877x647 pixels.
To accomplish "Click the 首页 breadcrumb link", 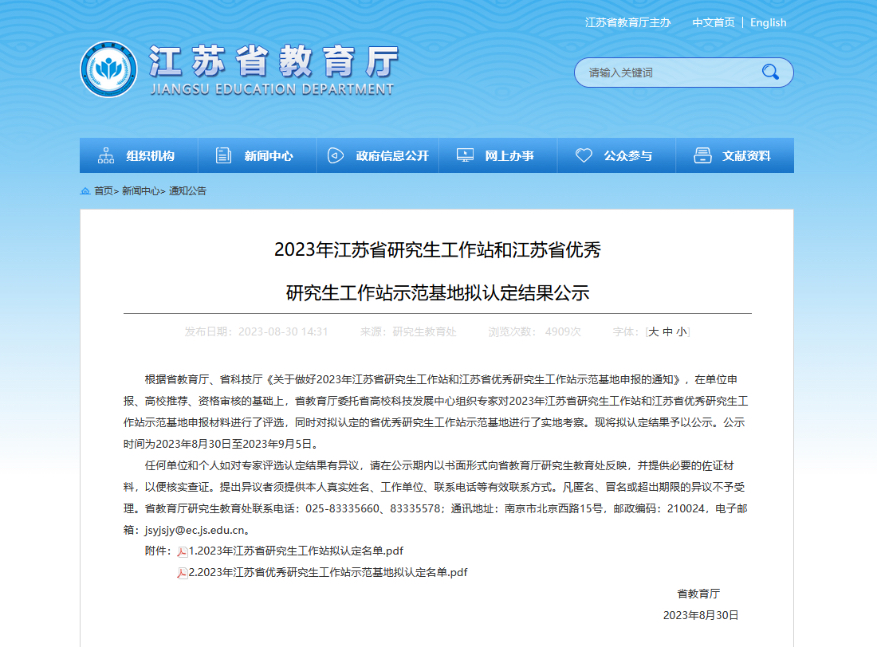I will tap(103, 191).
